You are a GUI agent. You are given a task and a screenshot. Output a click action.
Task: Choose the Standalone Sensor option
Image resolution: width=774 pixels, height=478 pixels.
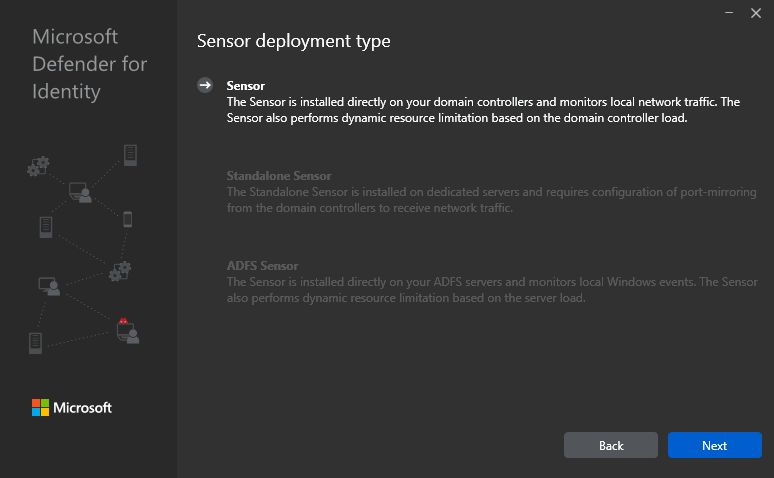coord(279,176)
